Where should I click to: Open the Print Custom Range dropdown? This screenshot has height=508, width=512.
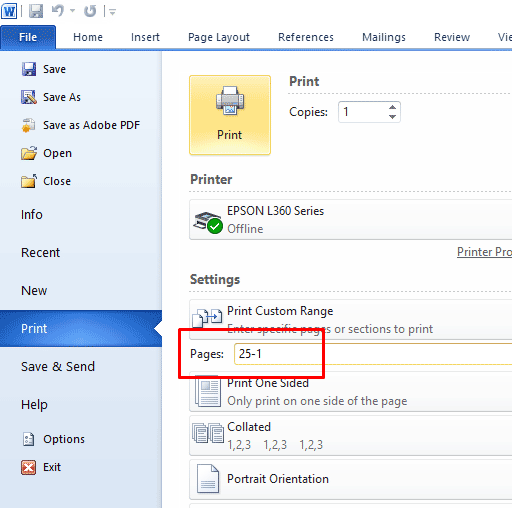coord(351,320)
